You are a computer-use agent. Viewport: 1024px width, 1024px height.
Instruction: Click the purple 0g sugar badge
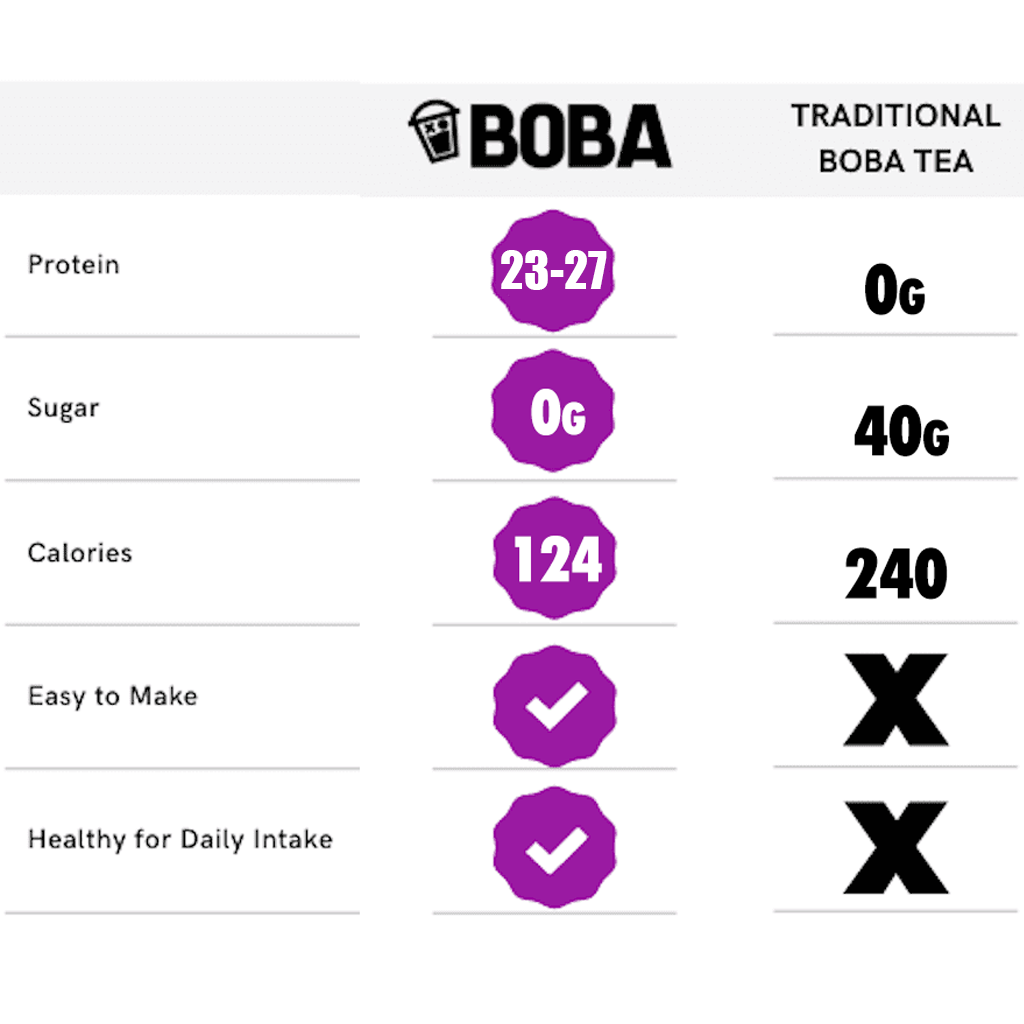coord(553,411)
